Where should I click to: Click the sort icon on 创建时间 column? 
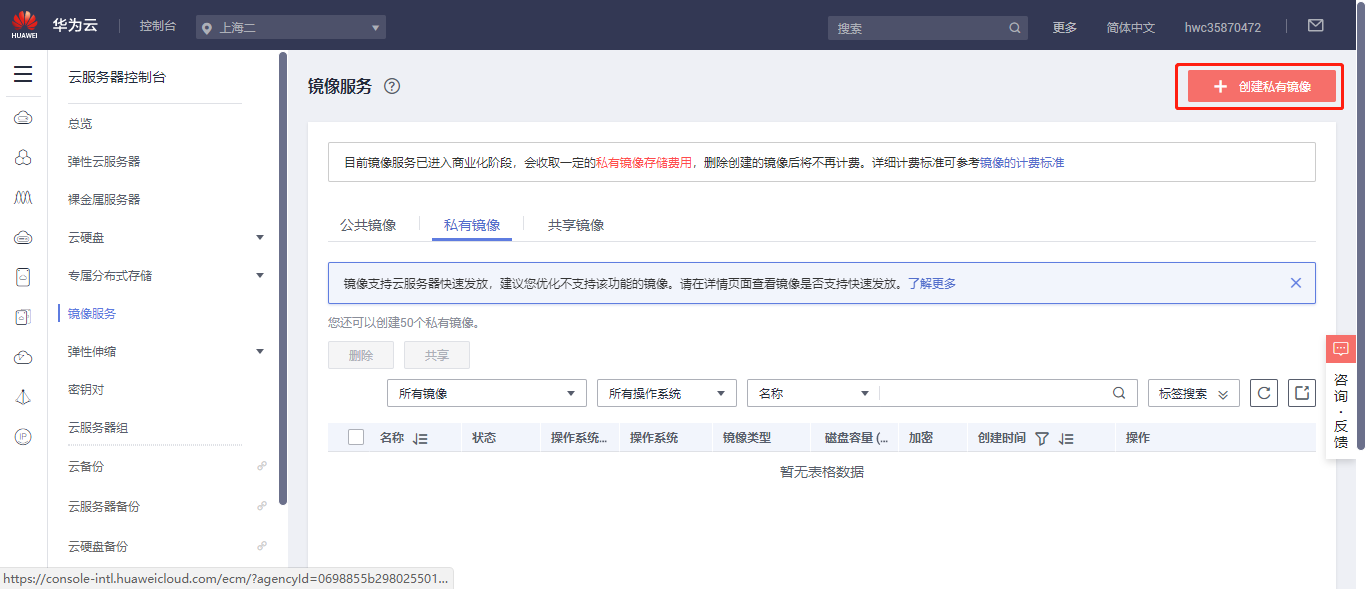click(1066, 438)
